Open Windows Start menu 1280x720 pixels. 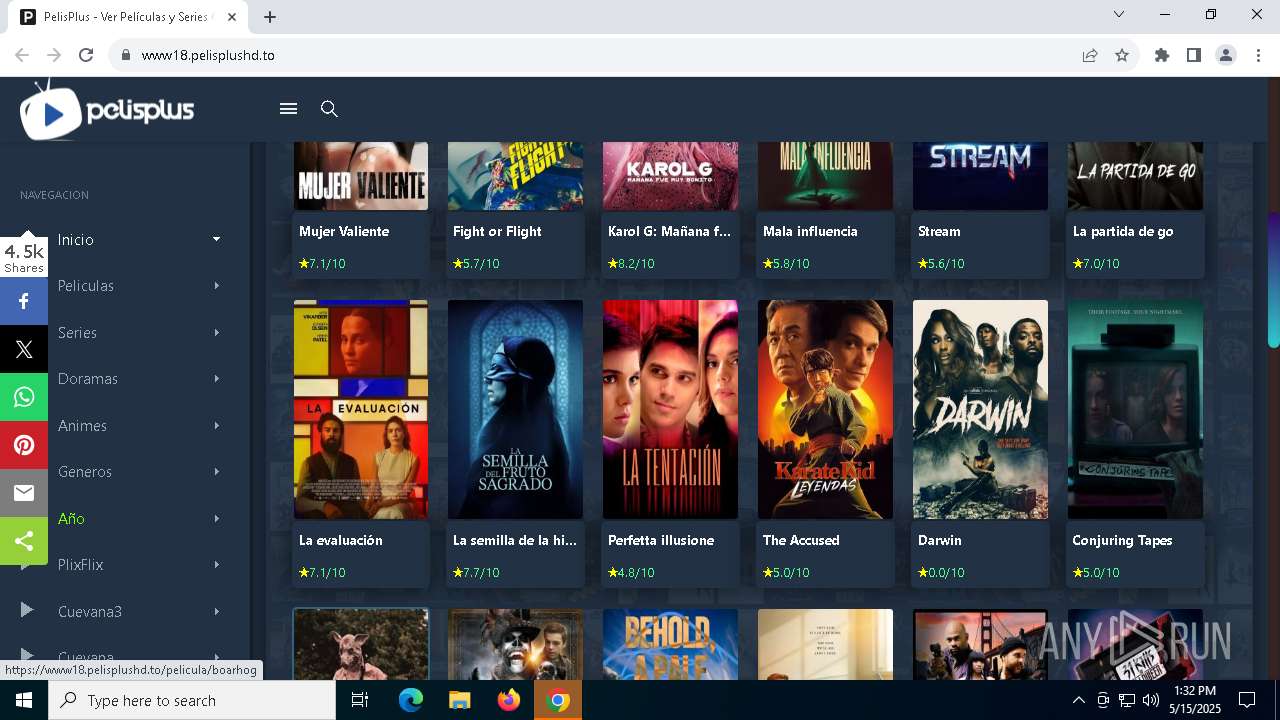click(23, 700)
